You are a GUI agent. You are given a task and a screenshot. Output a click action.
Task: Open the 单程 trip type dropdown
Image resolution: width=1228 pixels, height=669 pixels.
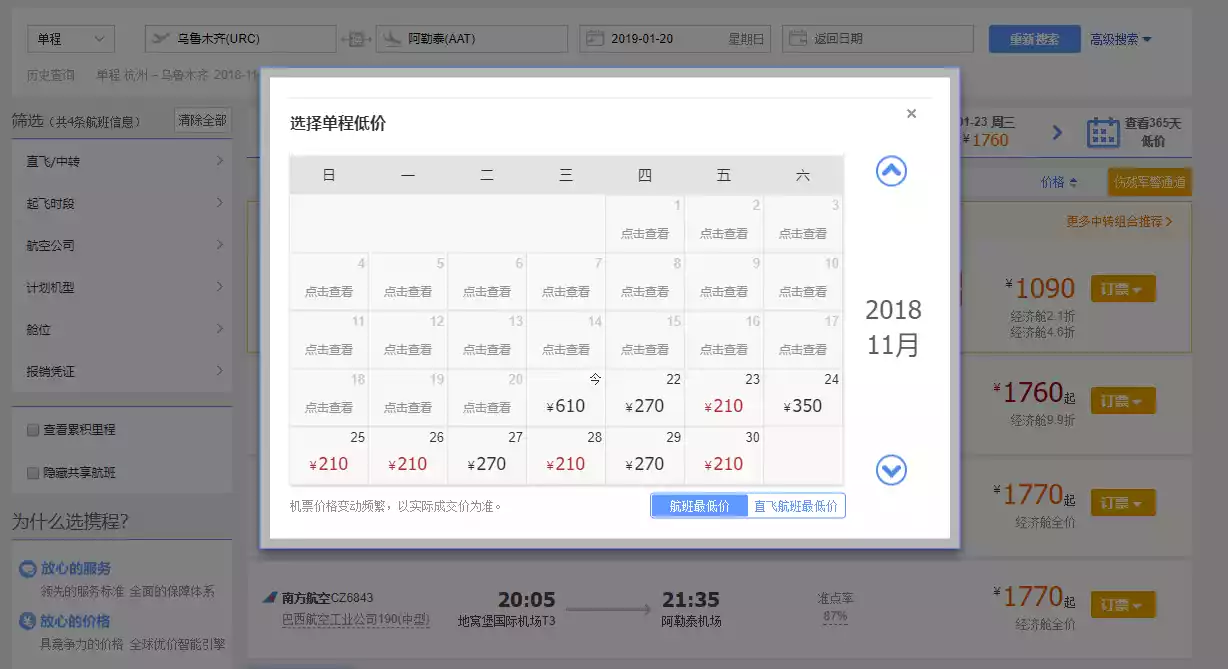click(70, 39)
